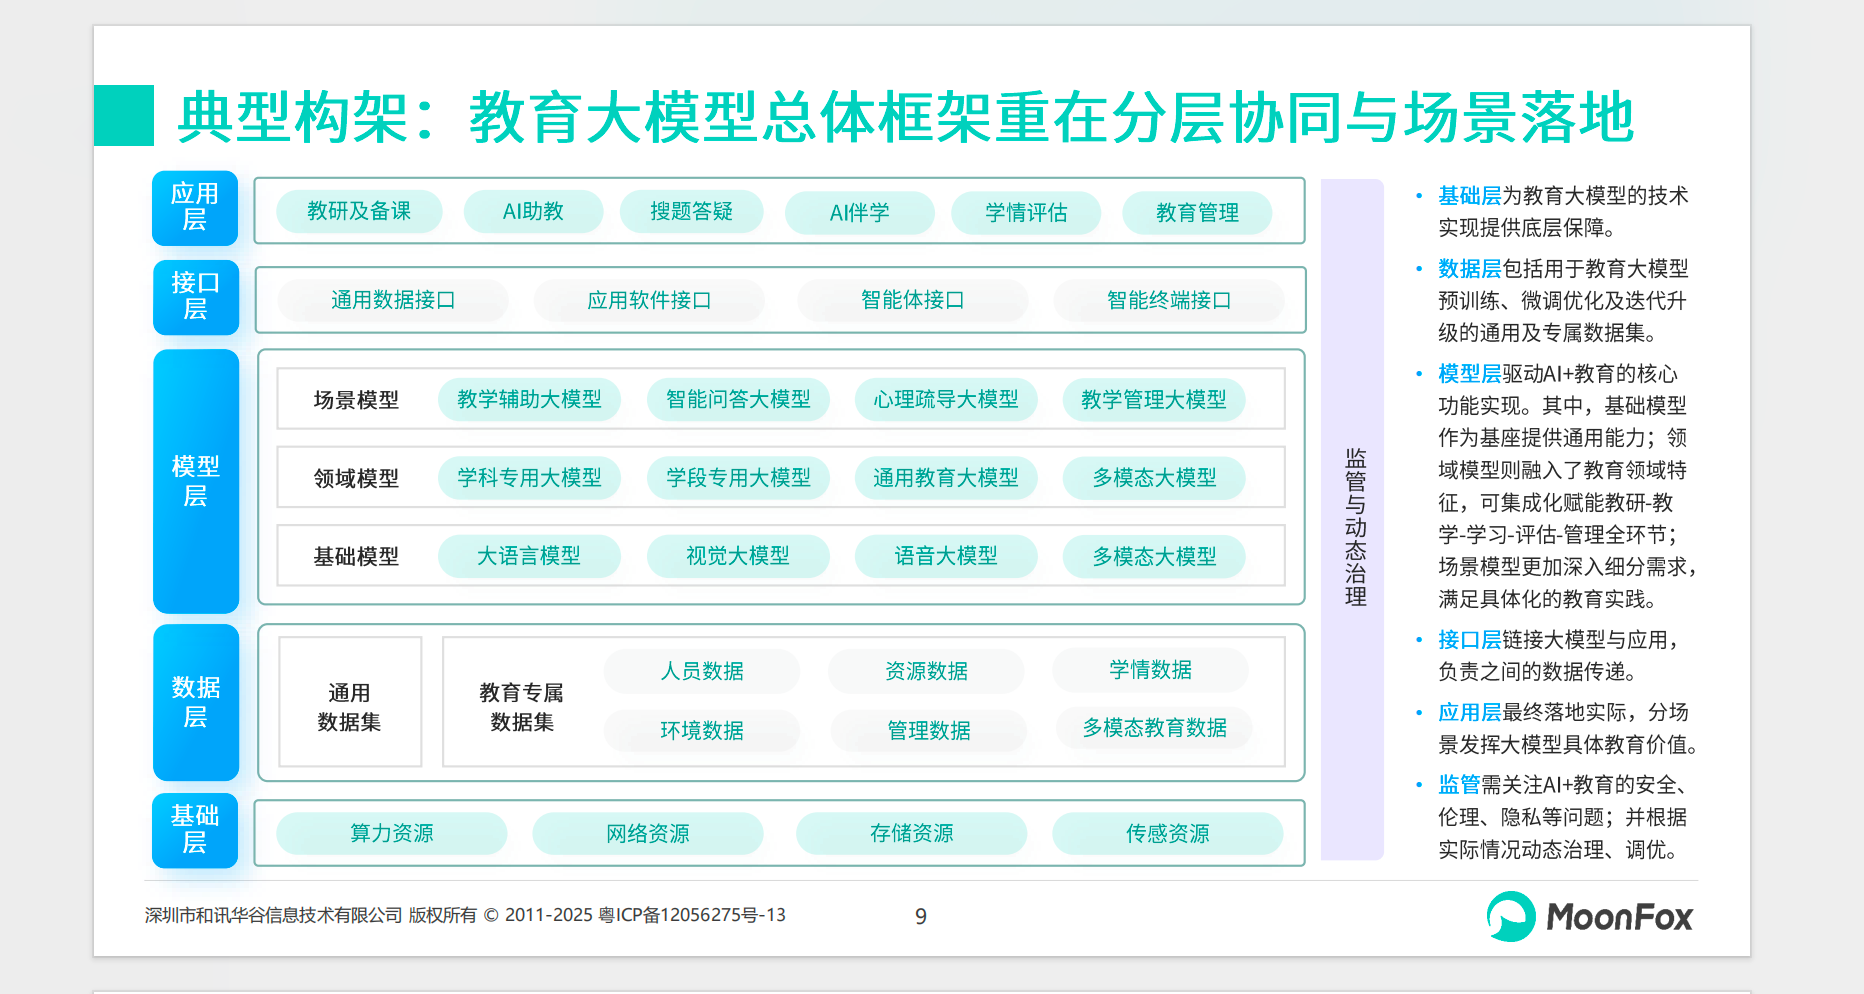Click the 典型构架 slide title

pos(905,117)
